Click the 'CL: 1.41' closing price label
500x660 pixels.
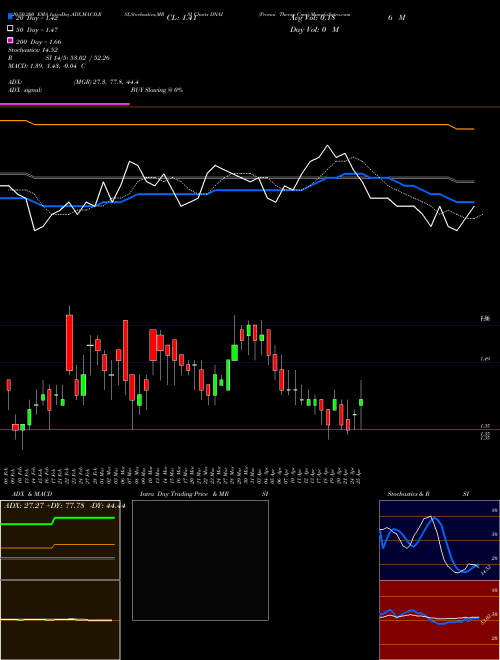[182, 18]
